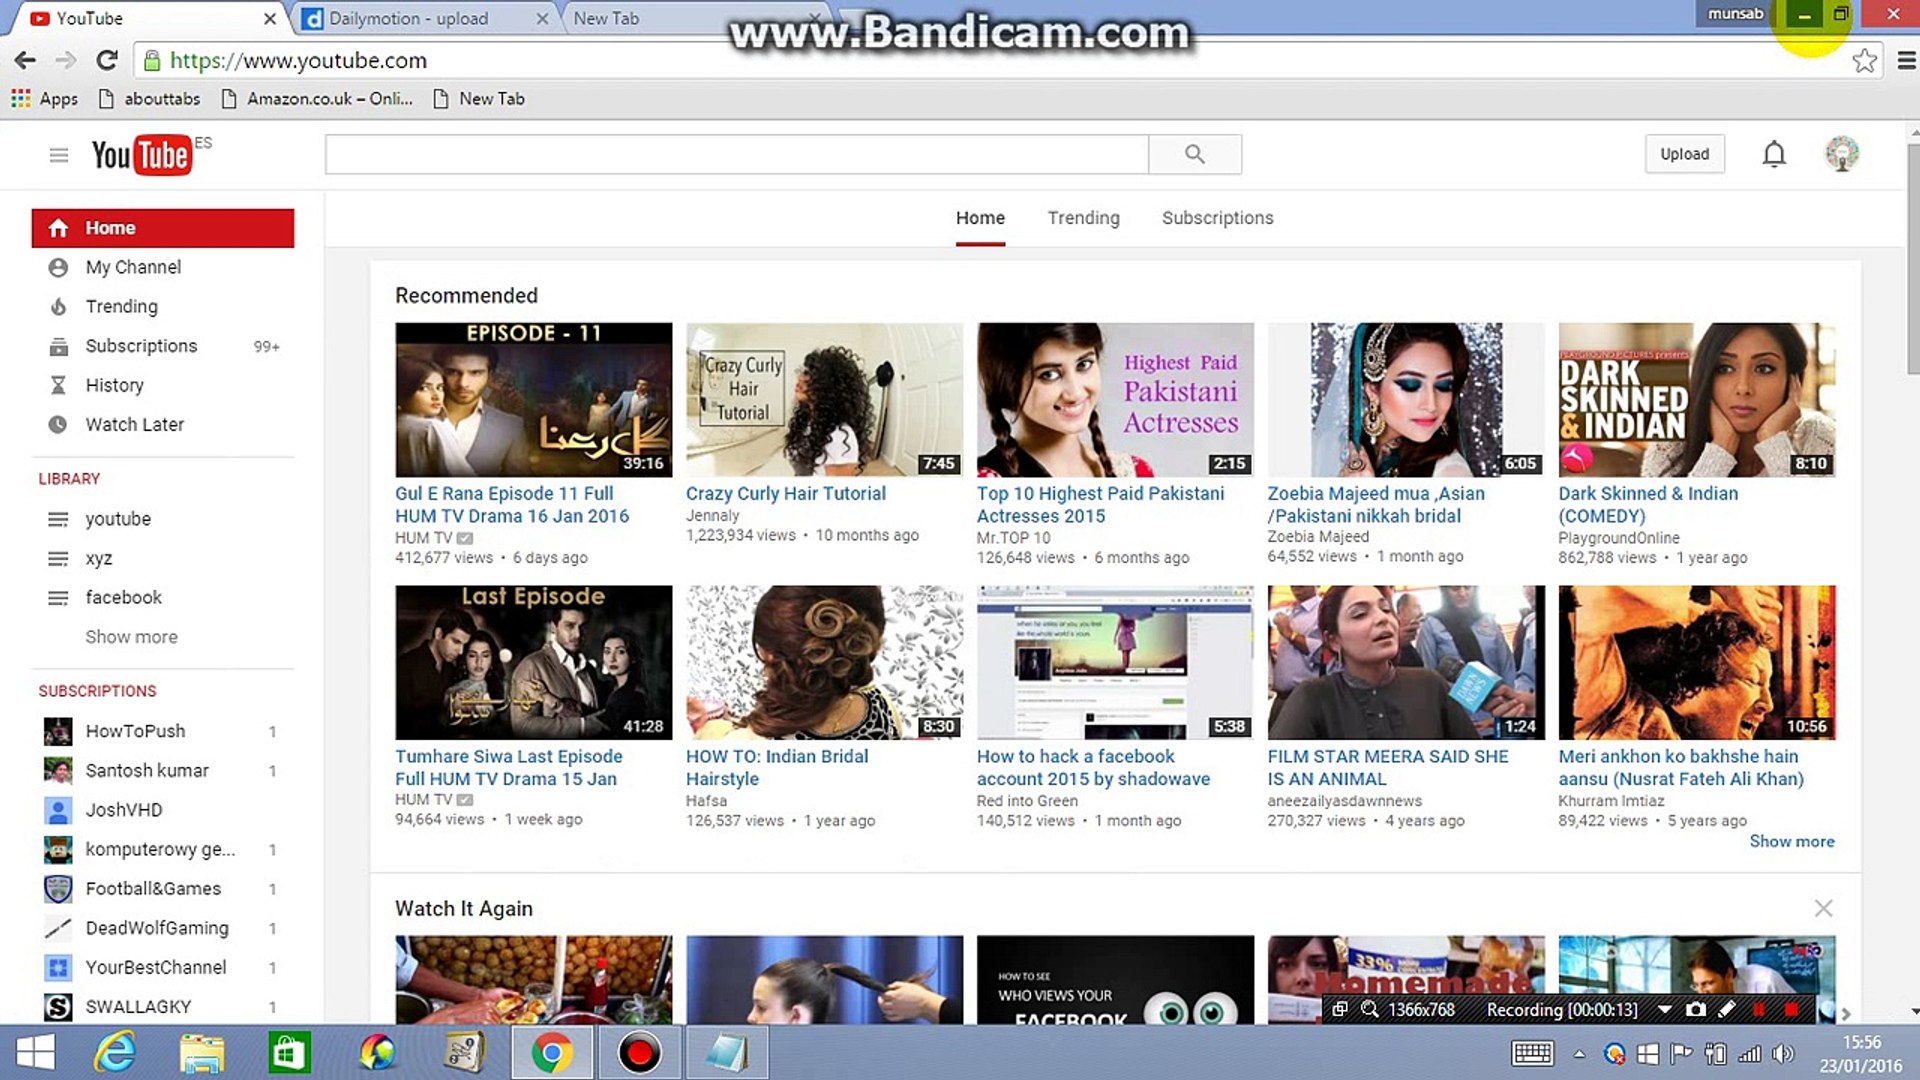
Task: Click the search magnifier button
Action: [x=1194, y=154]
